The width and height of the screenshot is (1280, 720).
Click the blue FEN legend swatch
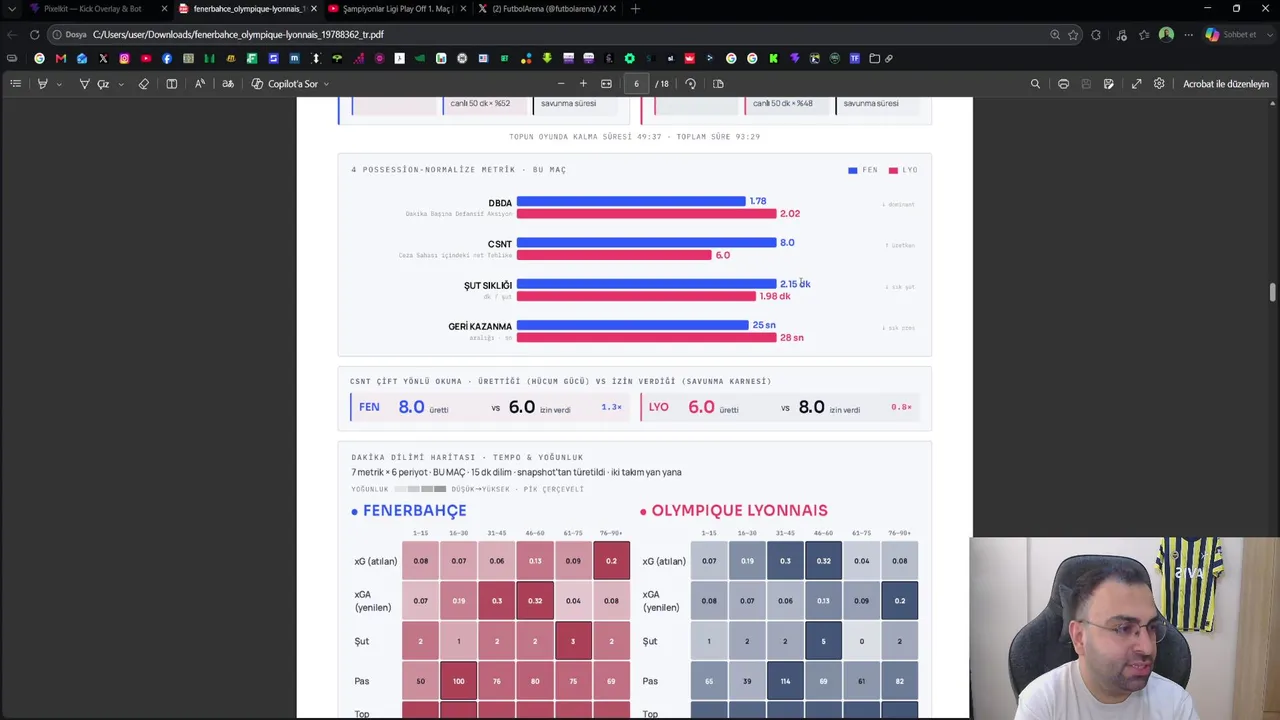click(853, 170)
